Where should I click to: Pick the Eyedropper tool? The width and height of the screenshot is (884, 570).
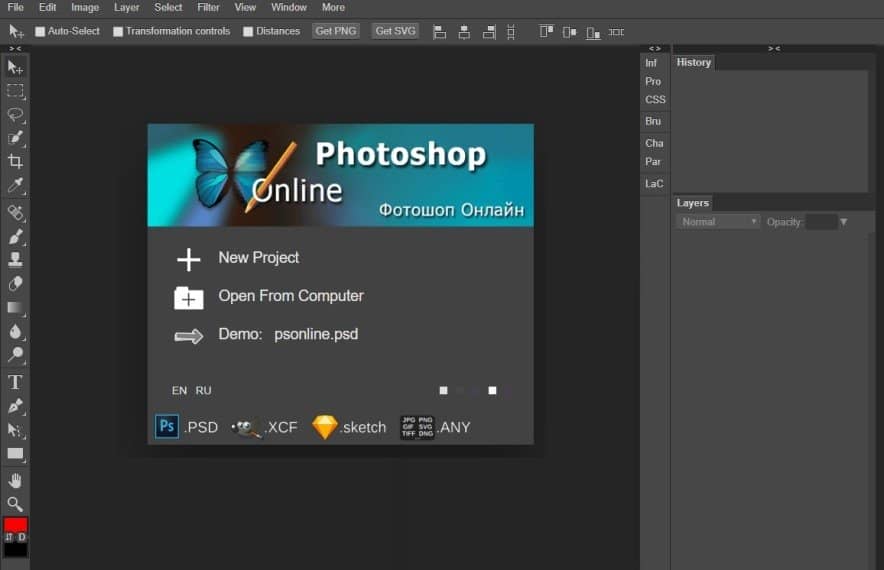tap(15, 186)
